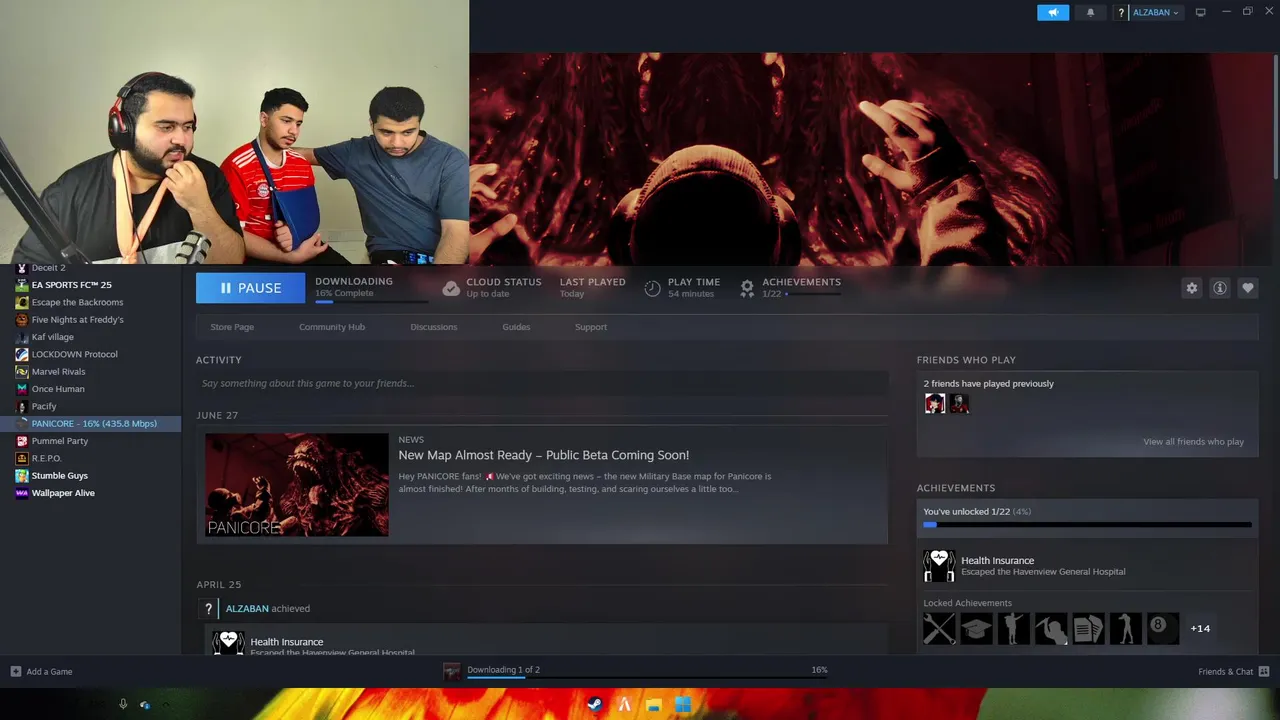1280x720 pixels.
Task: Add PANICORE to favorites heart icon
Action: [1247, 288]
